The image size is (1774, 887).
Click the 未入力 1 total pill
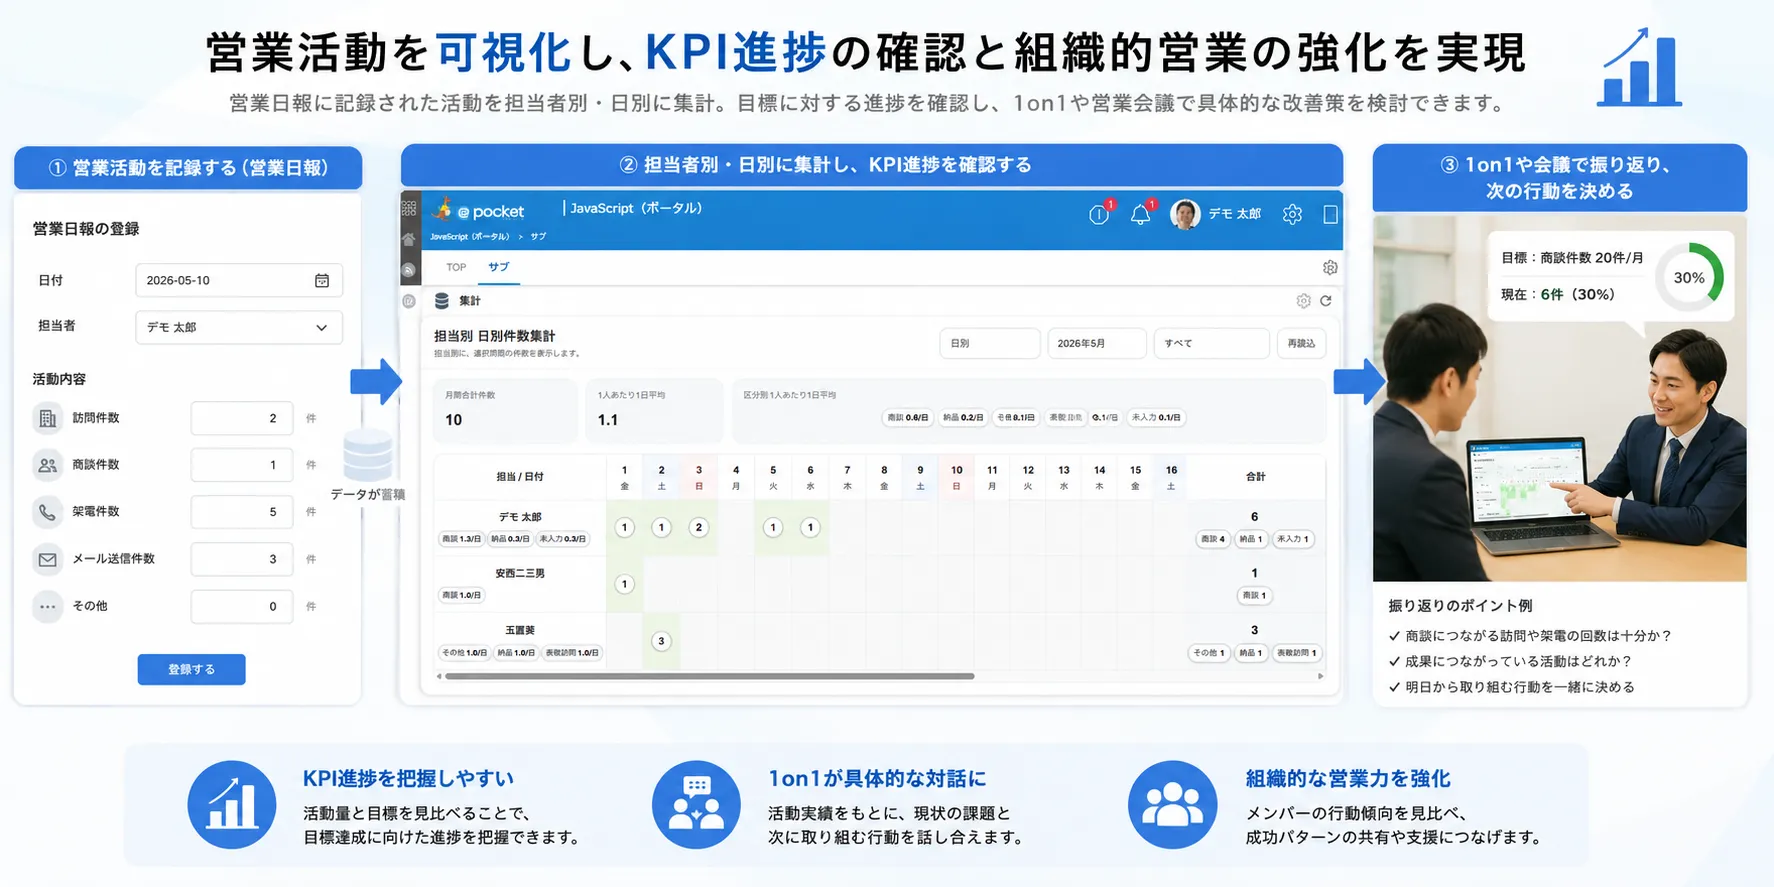pyautogui.click(x=1292, y=539)
